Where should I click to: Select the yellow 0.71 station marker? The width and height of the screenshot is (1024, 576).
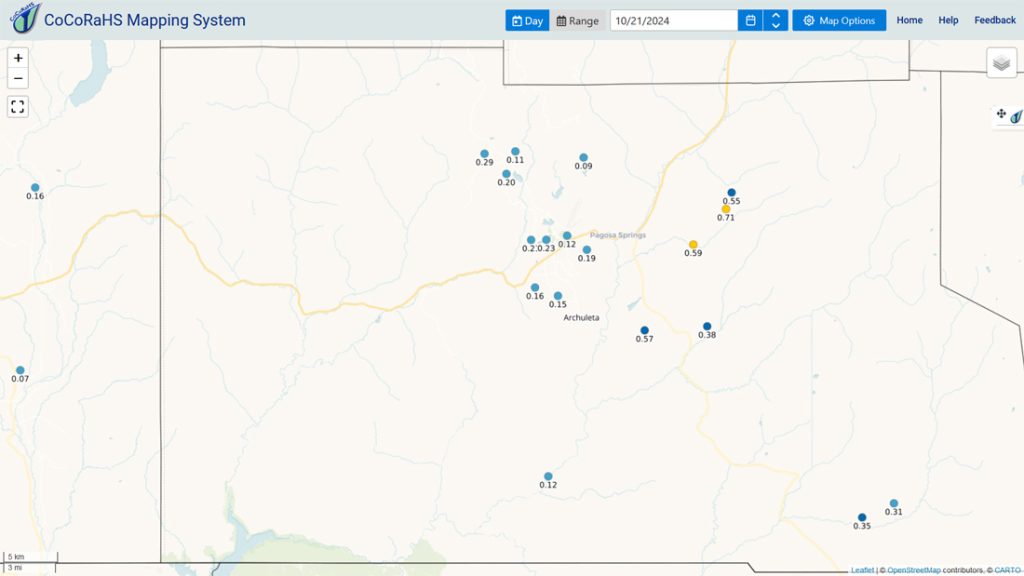tap(726, 209)
